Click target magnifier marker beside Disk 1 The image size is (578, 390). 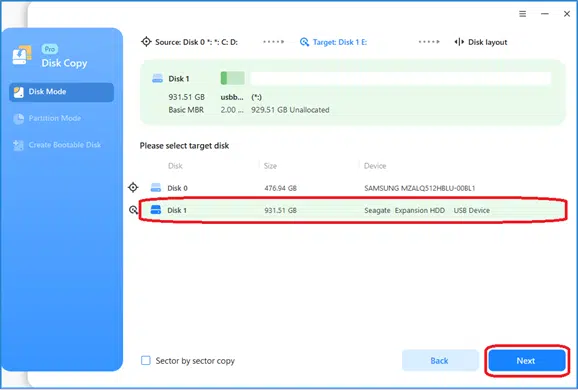pyautogui.click(x=133, y=210)
